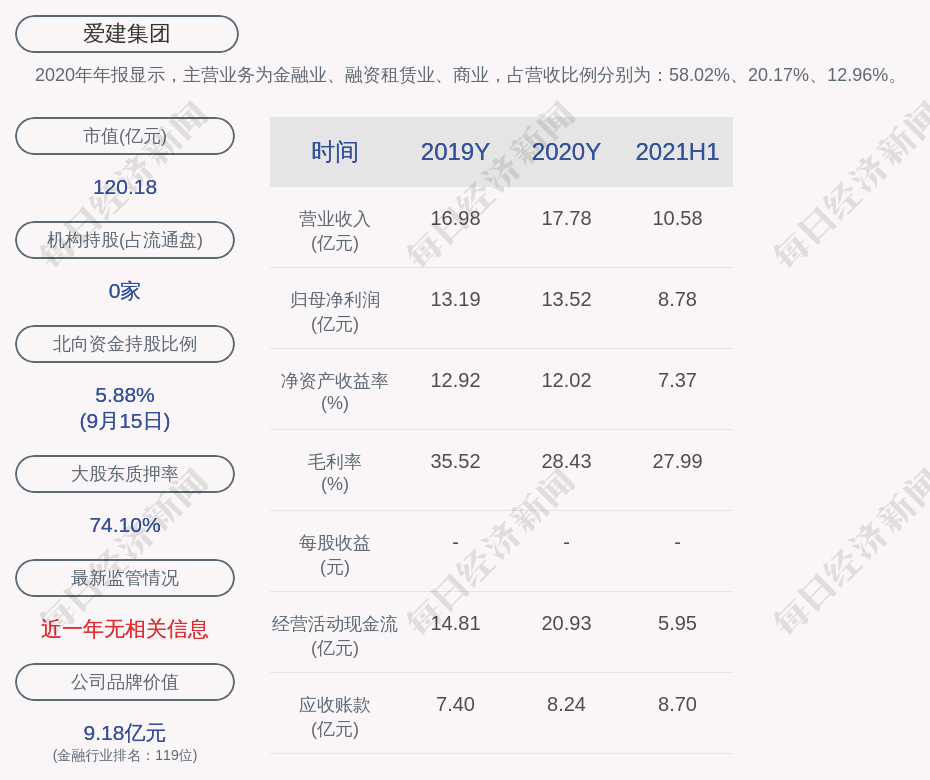Select the 市值(亿元) label pill
The width and height of the screenshot is (930, 780).
125,136
